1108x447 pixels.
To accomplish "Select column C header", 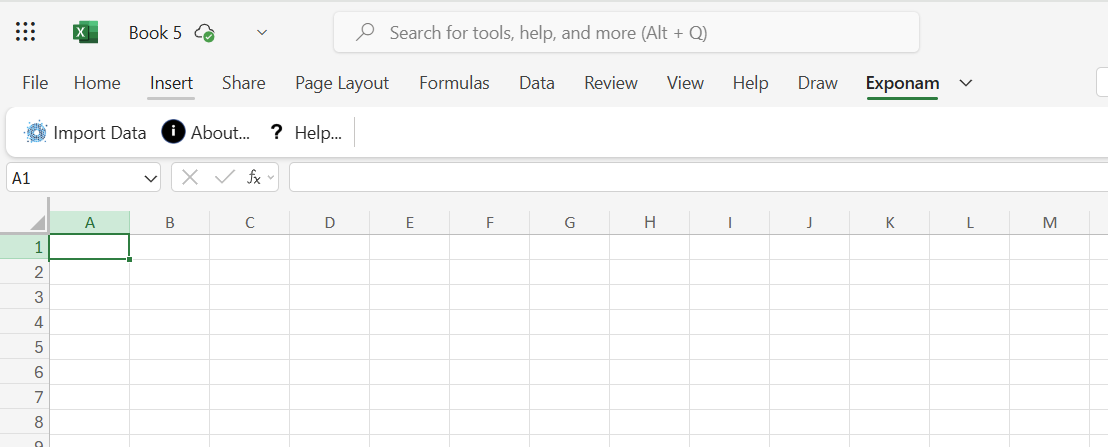I will coord(249,223).
